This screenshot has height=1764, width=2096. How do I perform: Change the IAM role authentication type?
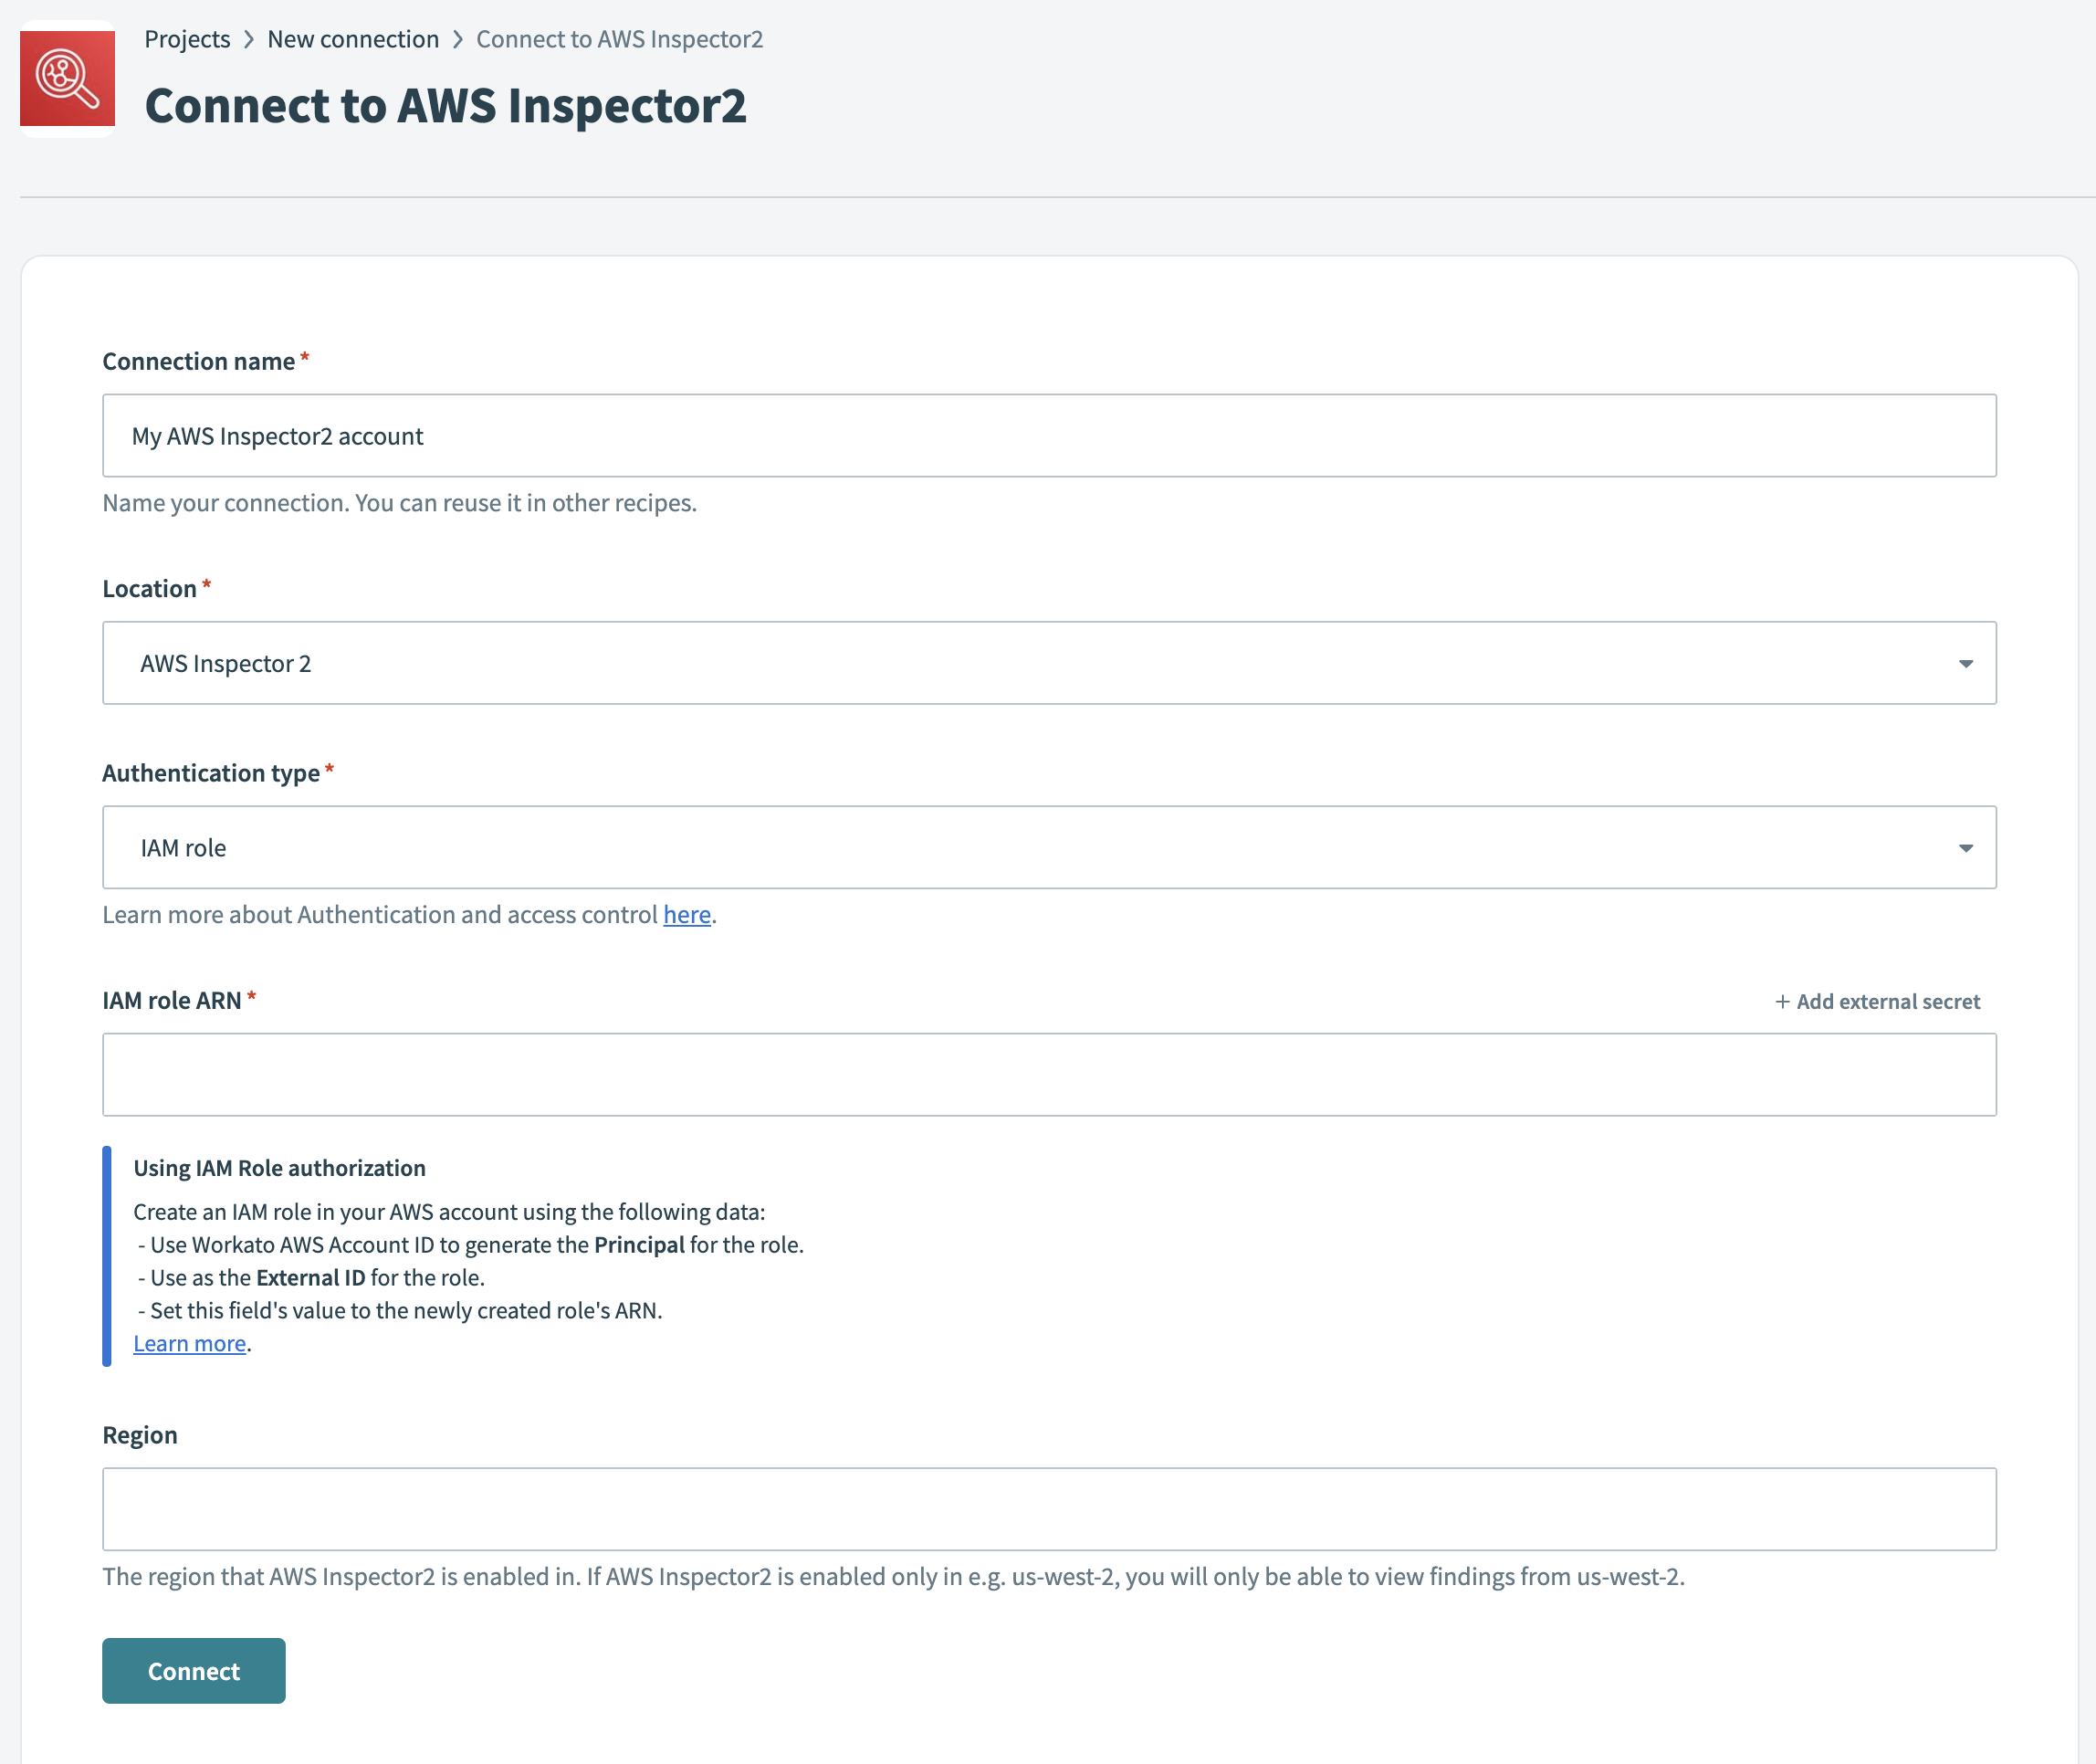(1048, 847)
